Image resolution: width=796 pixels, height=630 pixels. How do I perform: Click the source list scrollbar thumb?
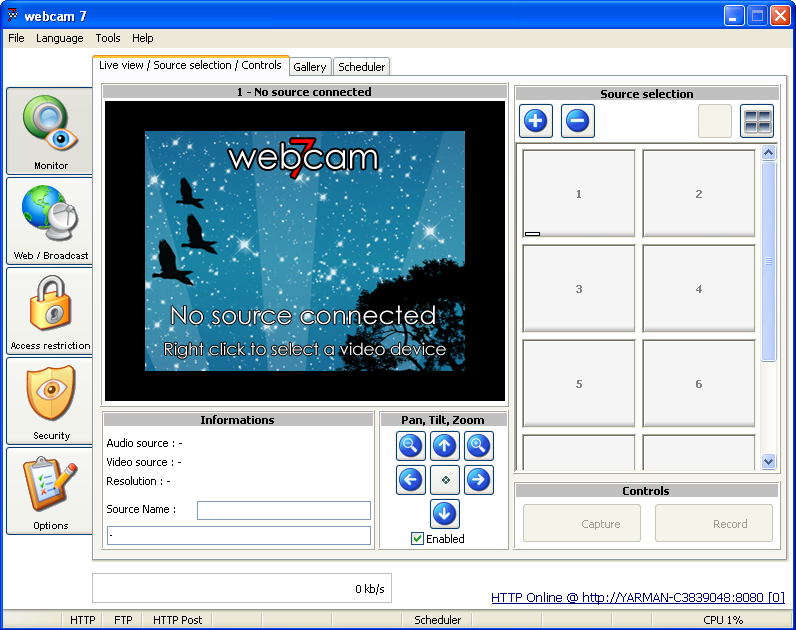[x=769, y=261]
